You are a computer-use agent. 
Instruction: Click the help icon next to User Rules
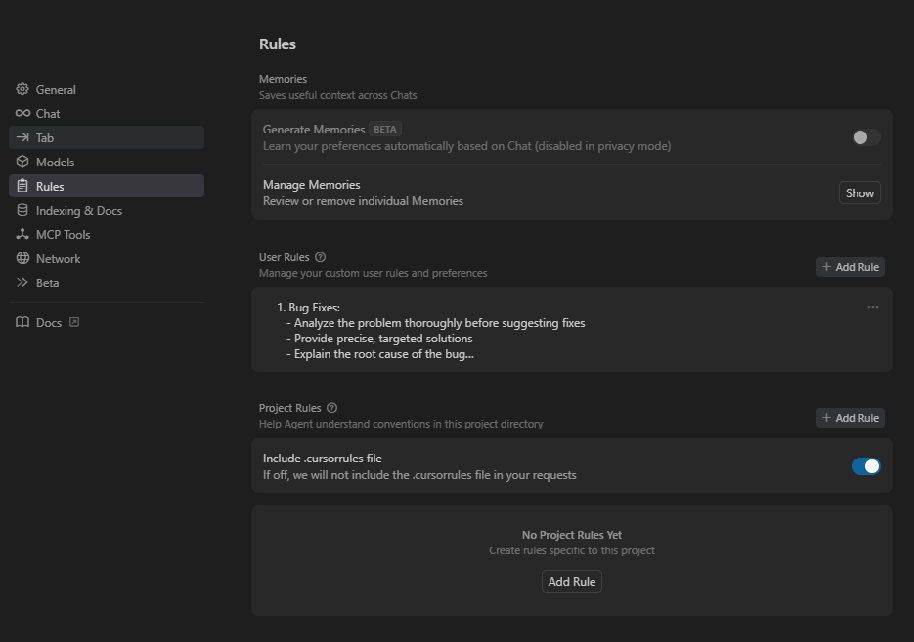[320, 256]
